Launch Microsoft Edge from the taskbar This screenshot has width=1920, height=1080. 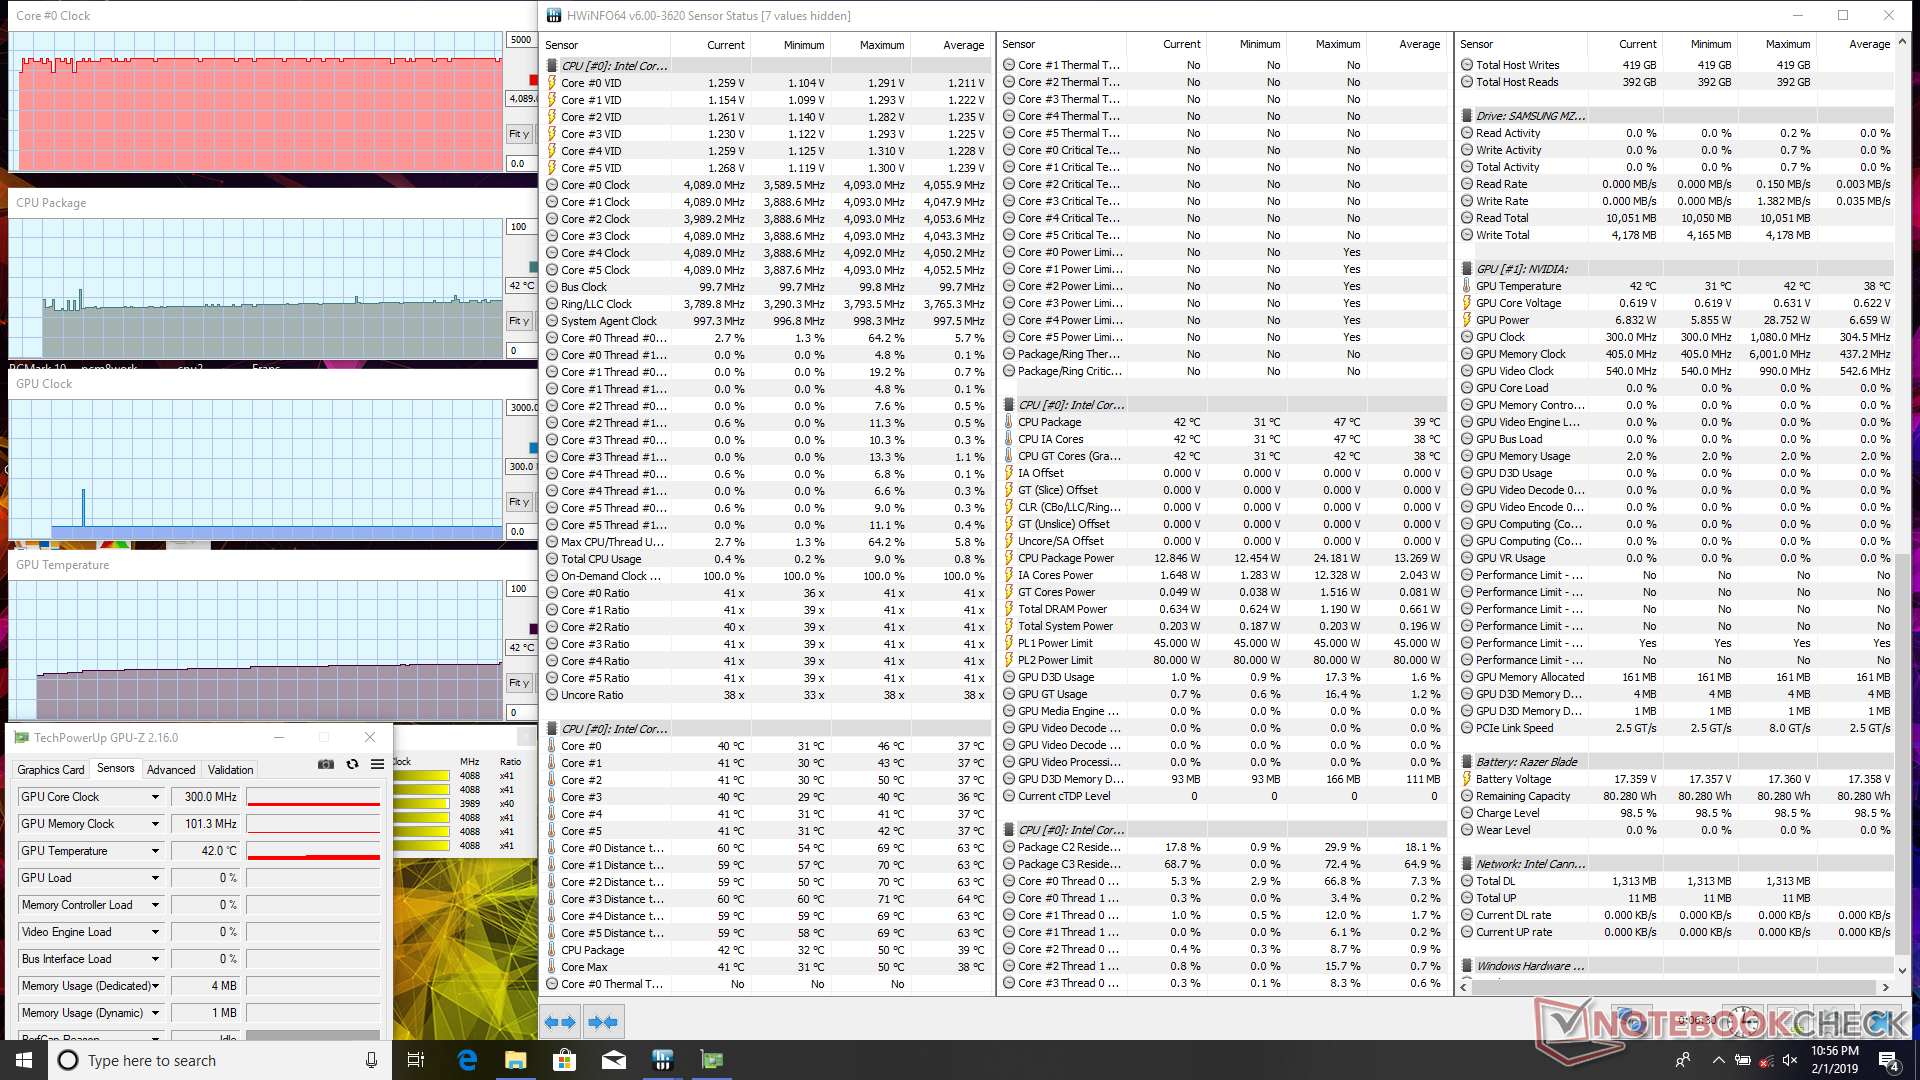click(x=467, y=1060)
